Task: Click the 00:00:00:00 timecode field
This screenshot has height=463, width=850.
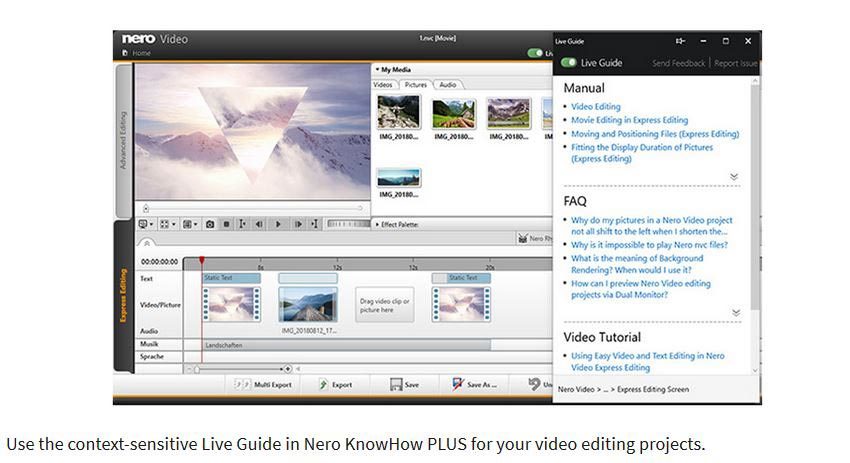Action: (159, 262)
